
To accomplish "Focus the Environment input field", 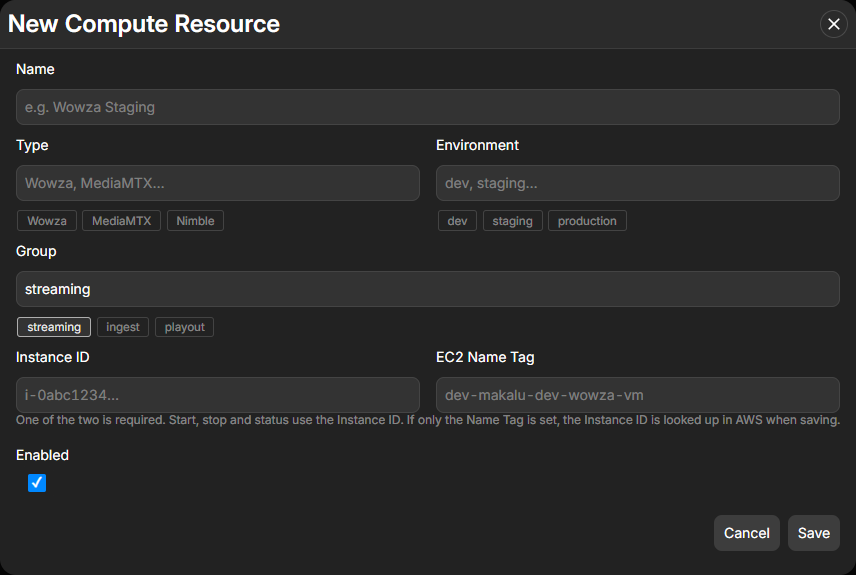I will coord(638,183).
